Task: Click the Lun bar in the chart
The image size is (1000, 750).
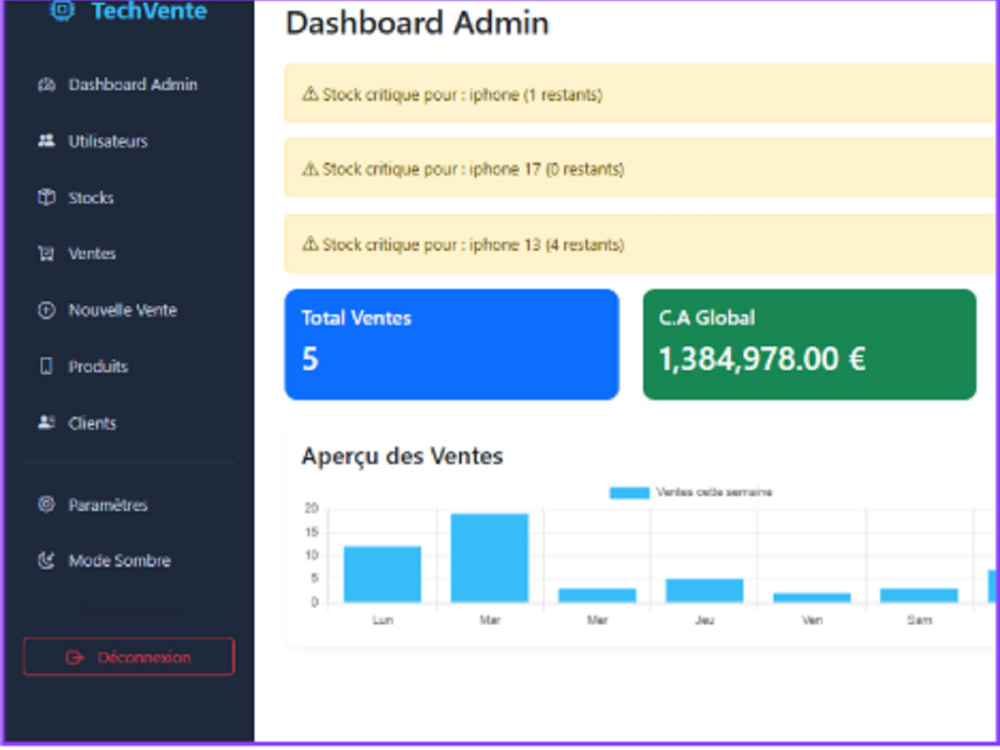Action: 383,574
